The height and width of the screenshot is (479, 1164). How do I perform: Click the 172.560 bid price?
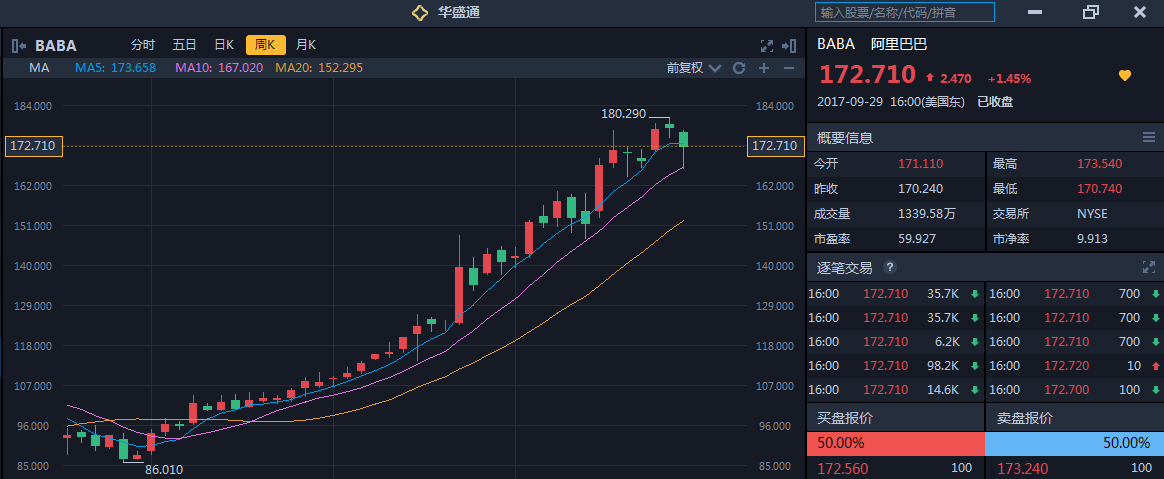pyautogui.click(x=845, y=468)
